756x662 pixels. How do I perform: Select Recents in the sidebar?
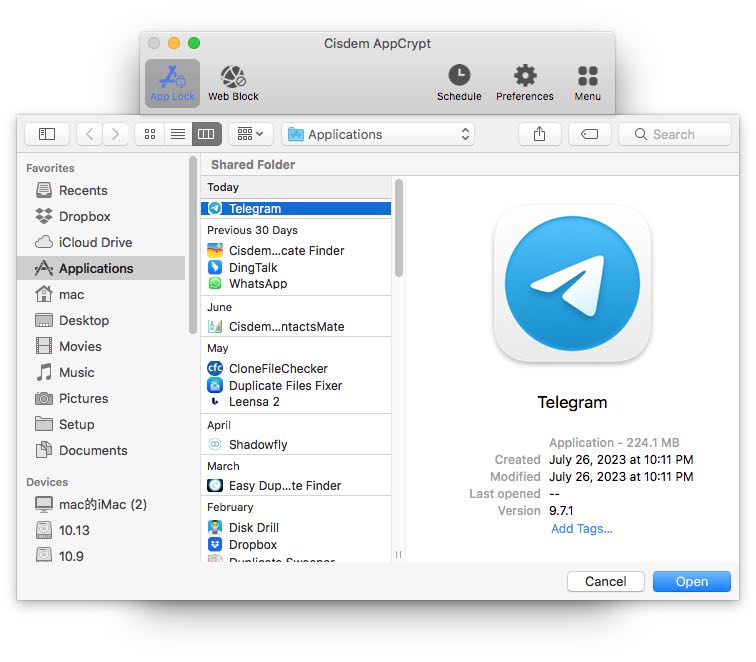(101, 190)
